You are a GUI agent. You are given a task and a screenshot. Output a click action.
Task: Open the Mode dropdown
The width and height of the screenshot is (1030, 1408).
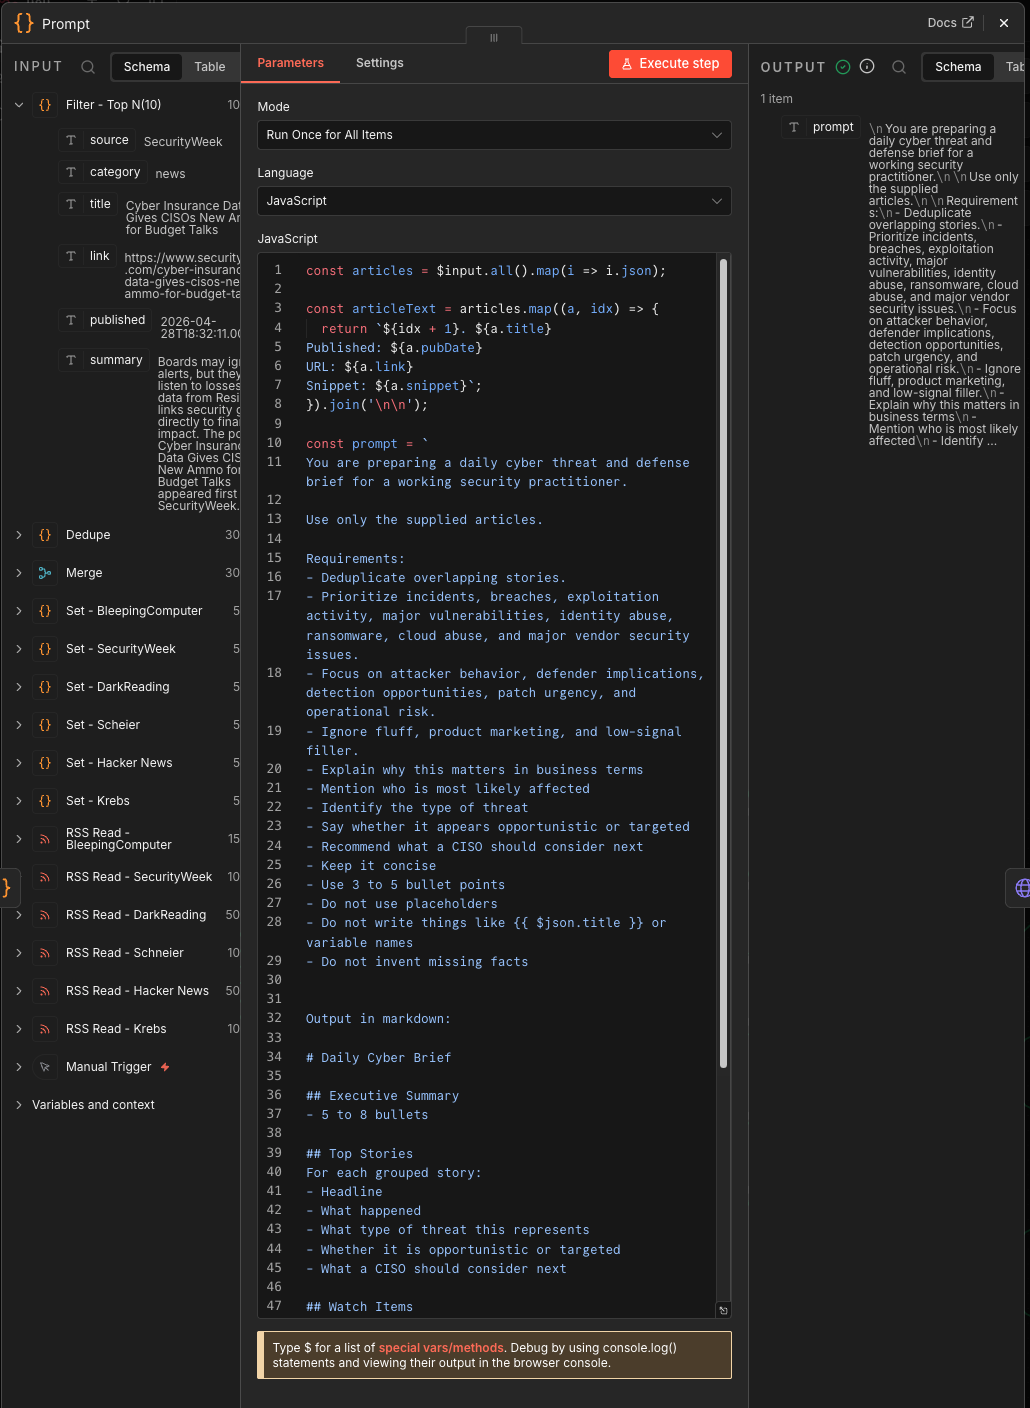click(x=494, y=135)
